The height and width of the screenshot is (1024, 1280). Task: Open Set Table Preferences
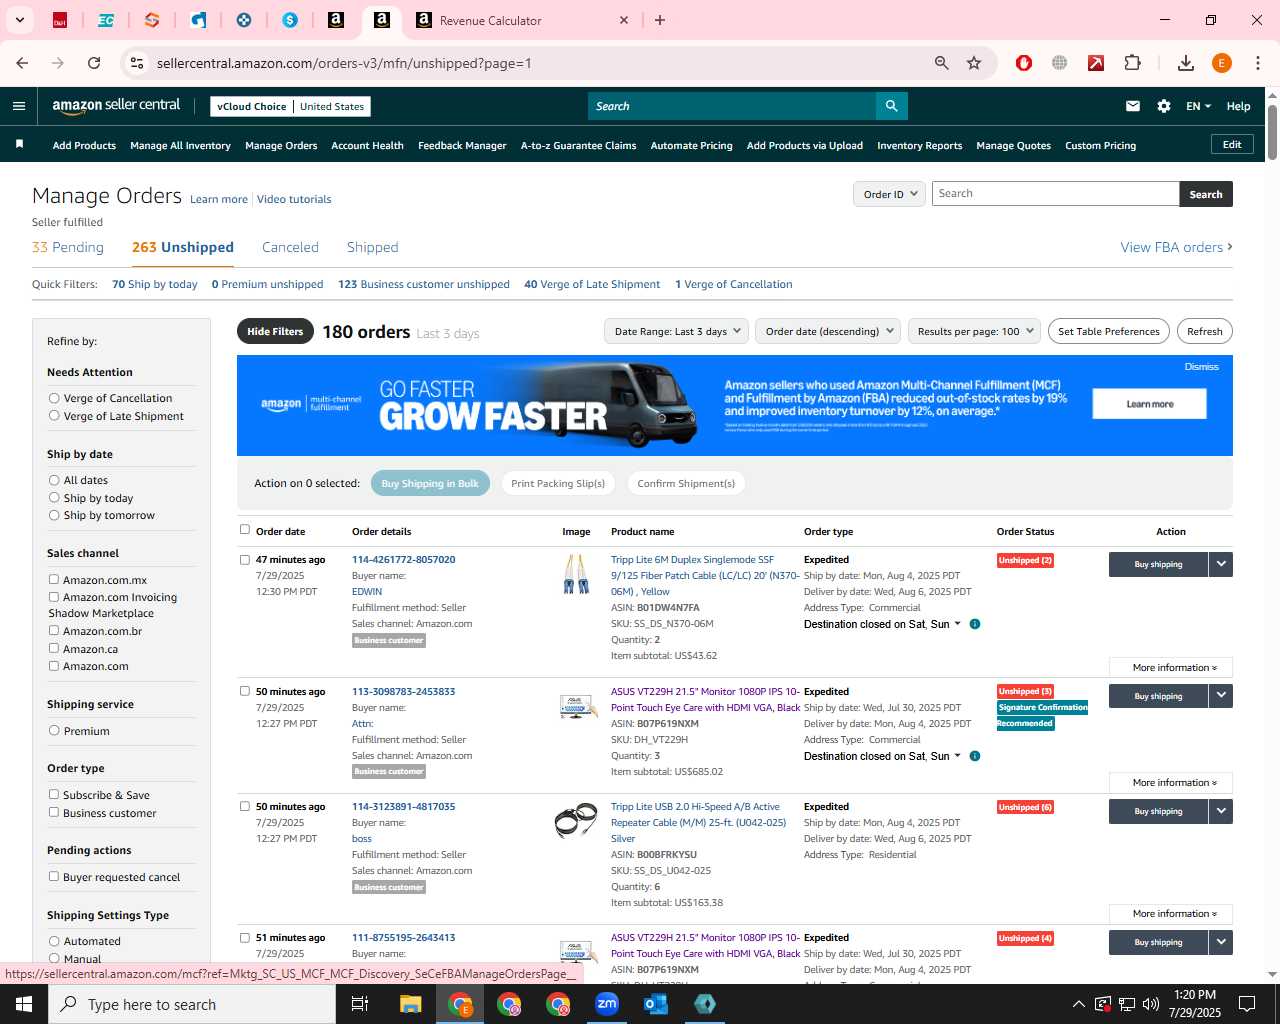[x=1108, y=331]
